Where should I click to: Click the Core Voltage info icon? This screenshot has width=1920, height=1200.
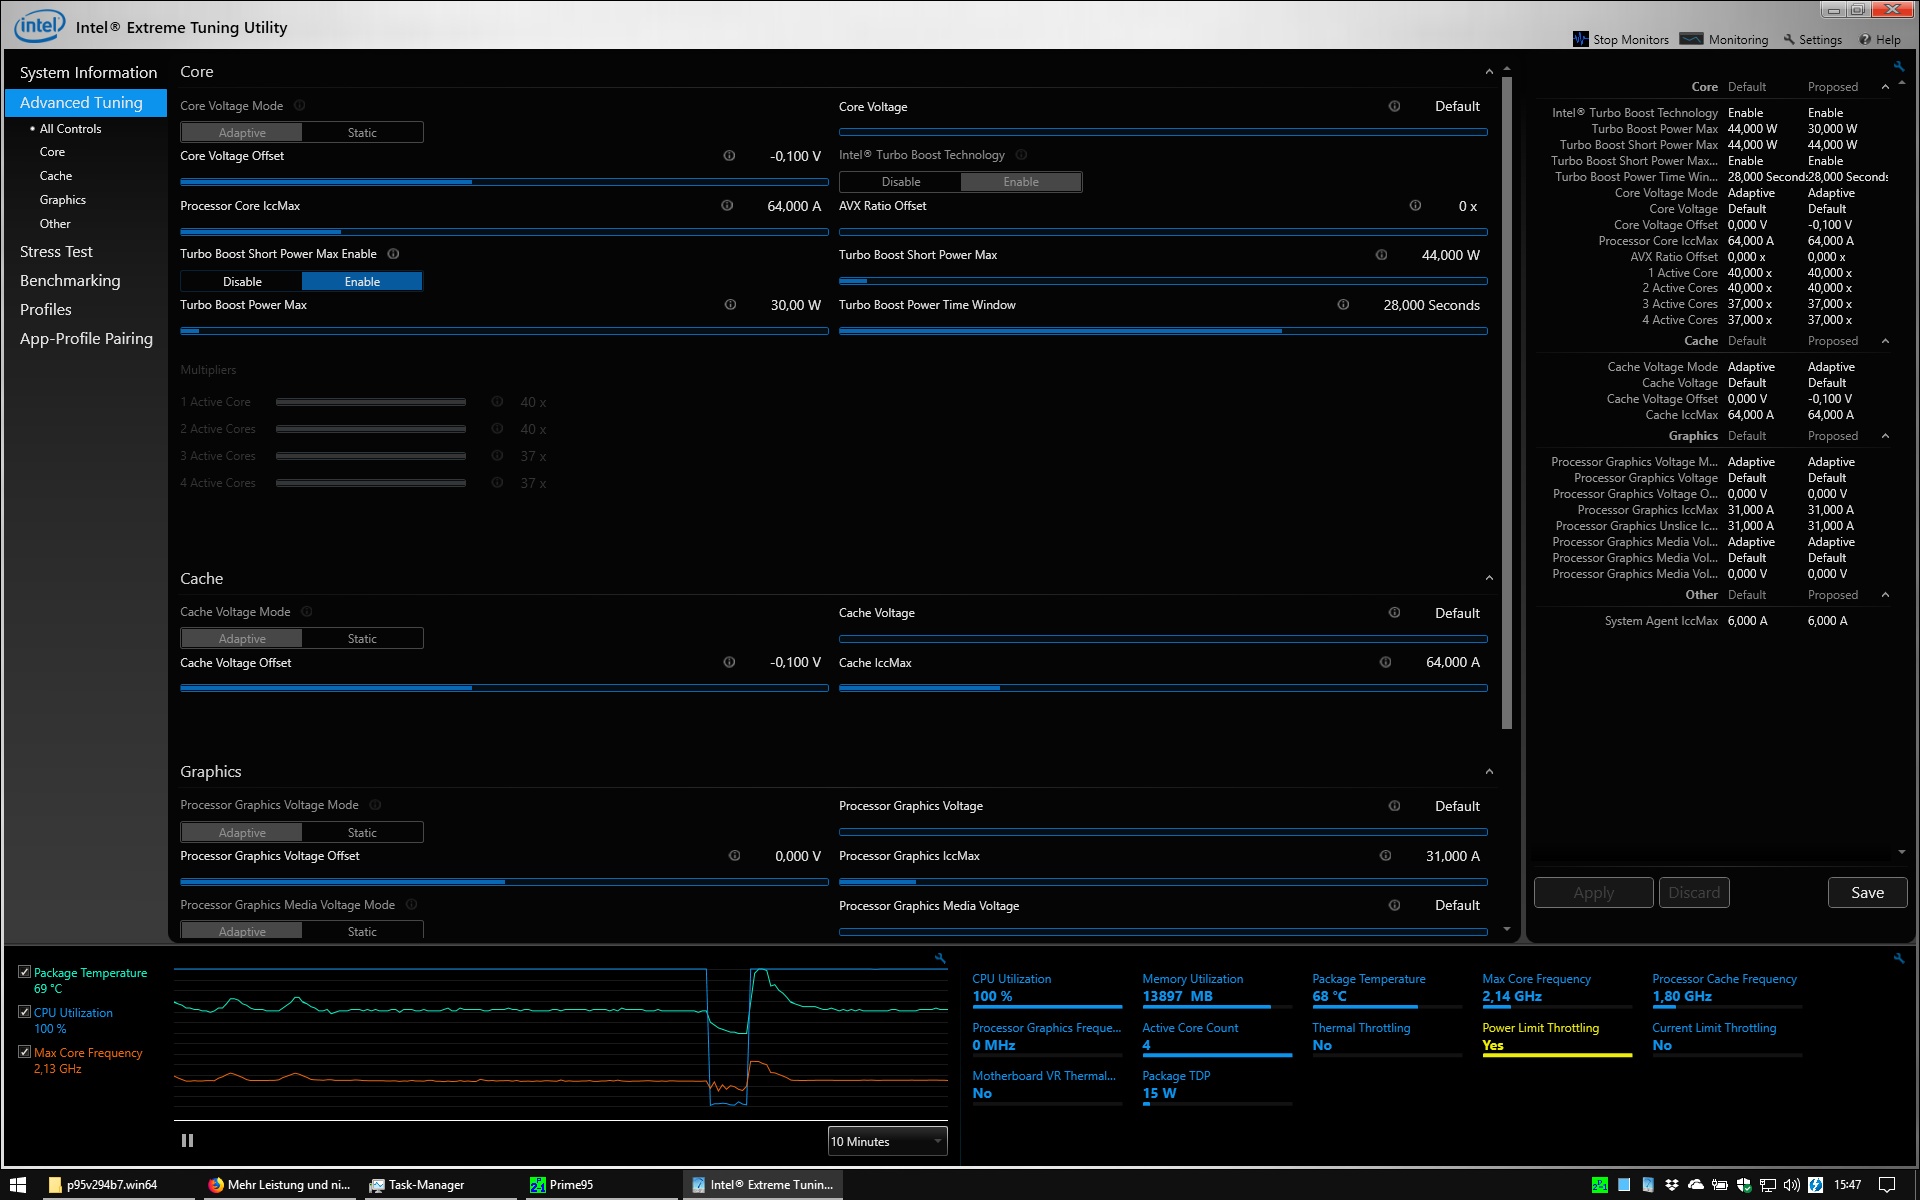click(1394, 106)
